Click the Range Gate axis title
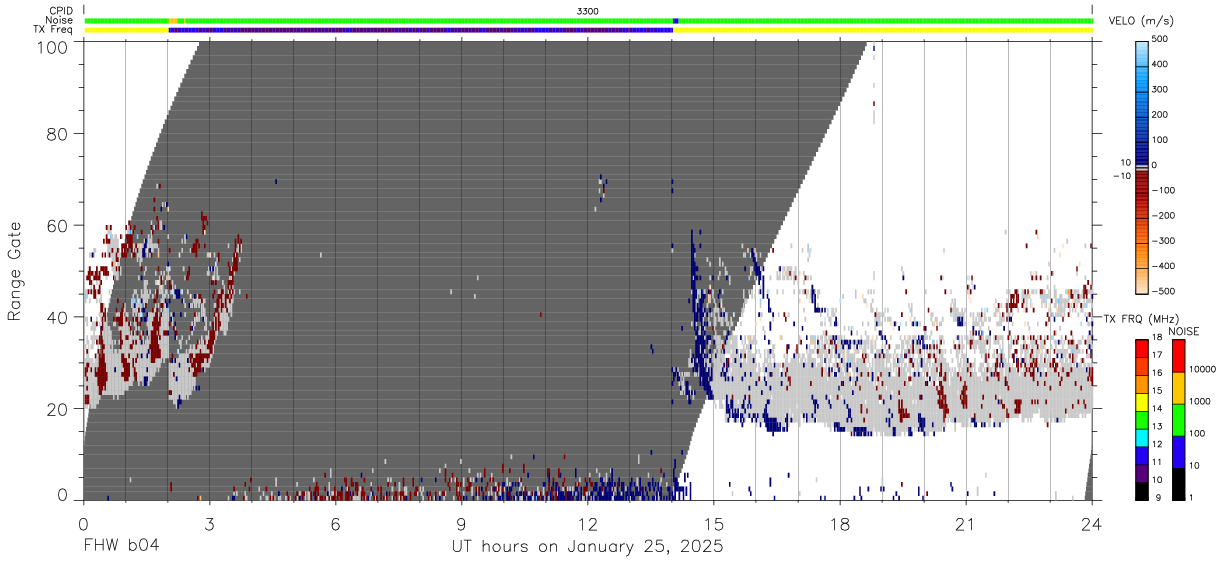Image resolution: width=1228 pixels, height=567 pixels. tap(15, 272)
